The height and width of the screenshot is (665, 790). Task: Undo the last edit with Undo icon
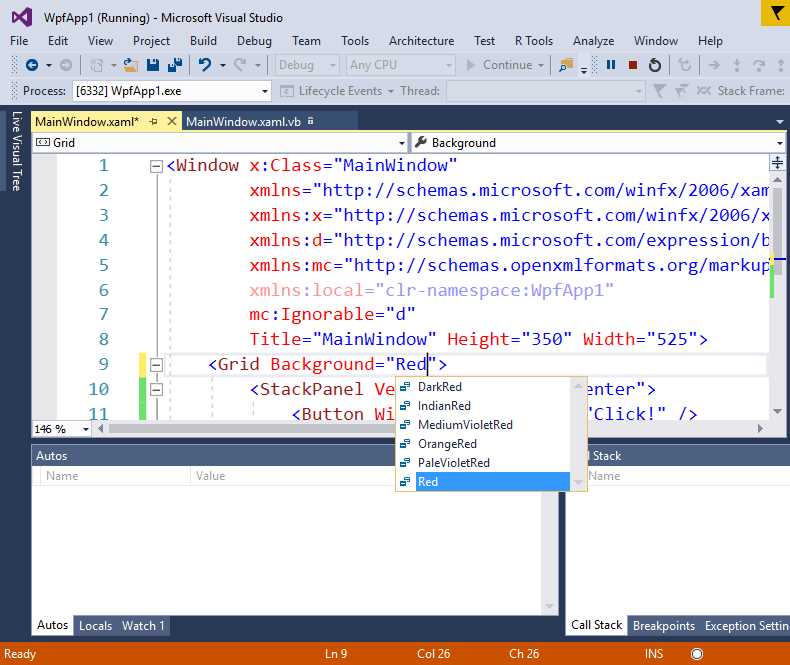[205, 65]
